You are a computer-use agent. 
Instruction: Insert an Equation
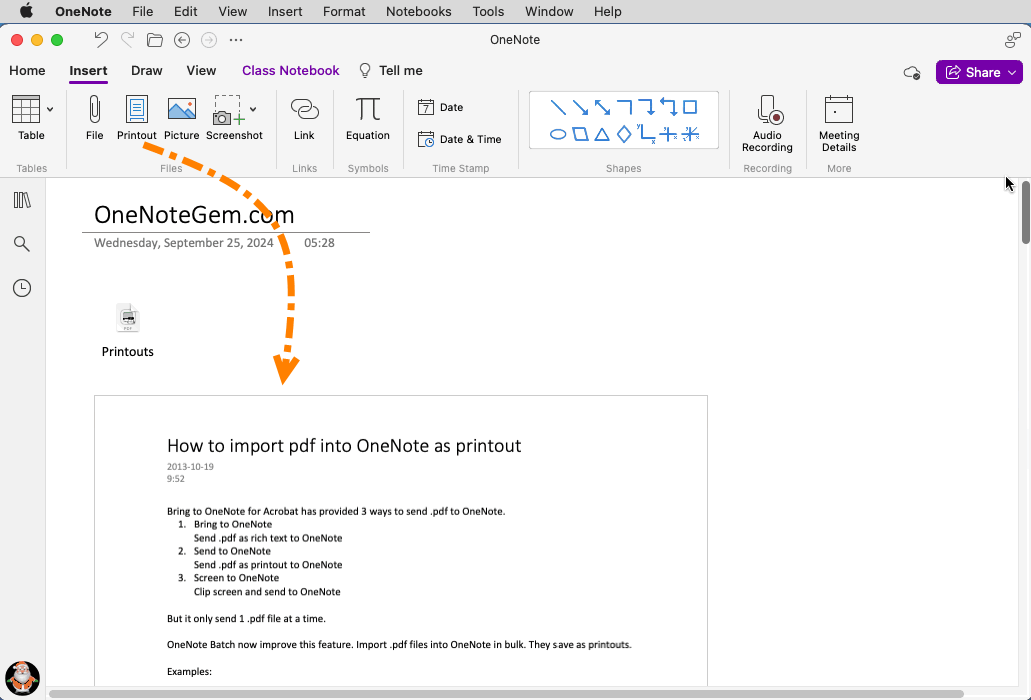(x=368, y=118)
